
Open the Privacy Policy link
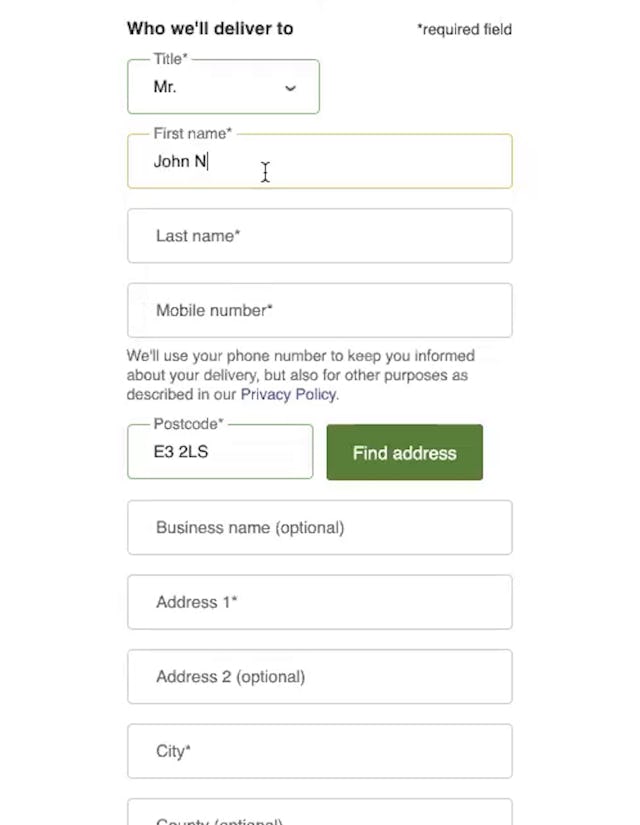point(288,394)
